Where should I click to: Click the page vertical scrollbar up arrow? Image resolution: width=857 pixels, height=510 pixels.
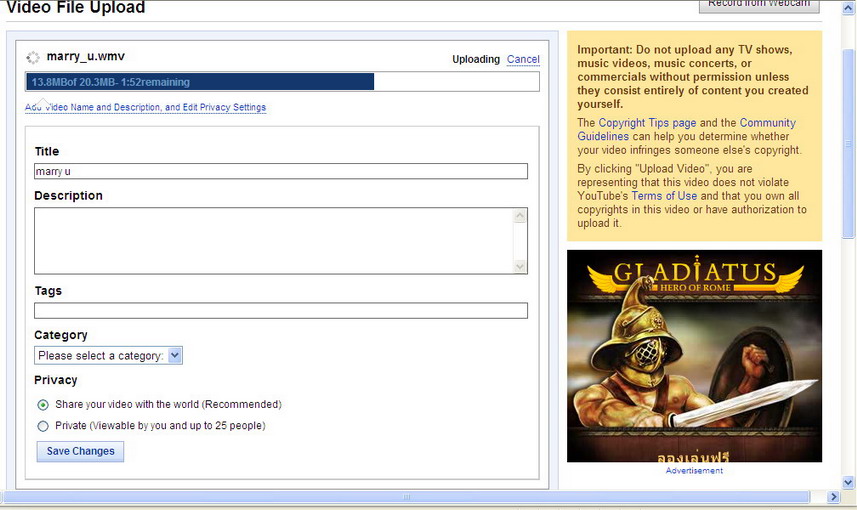click(x=848, y=8)
